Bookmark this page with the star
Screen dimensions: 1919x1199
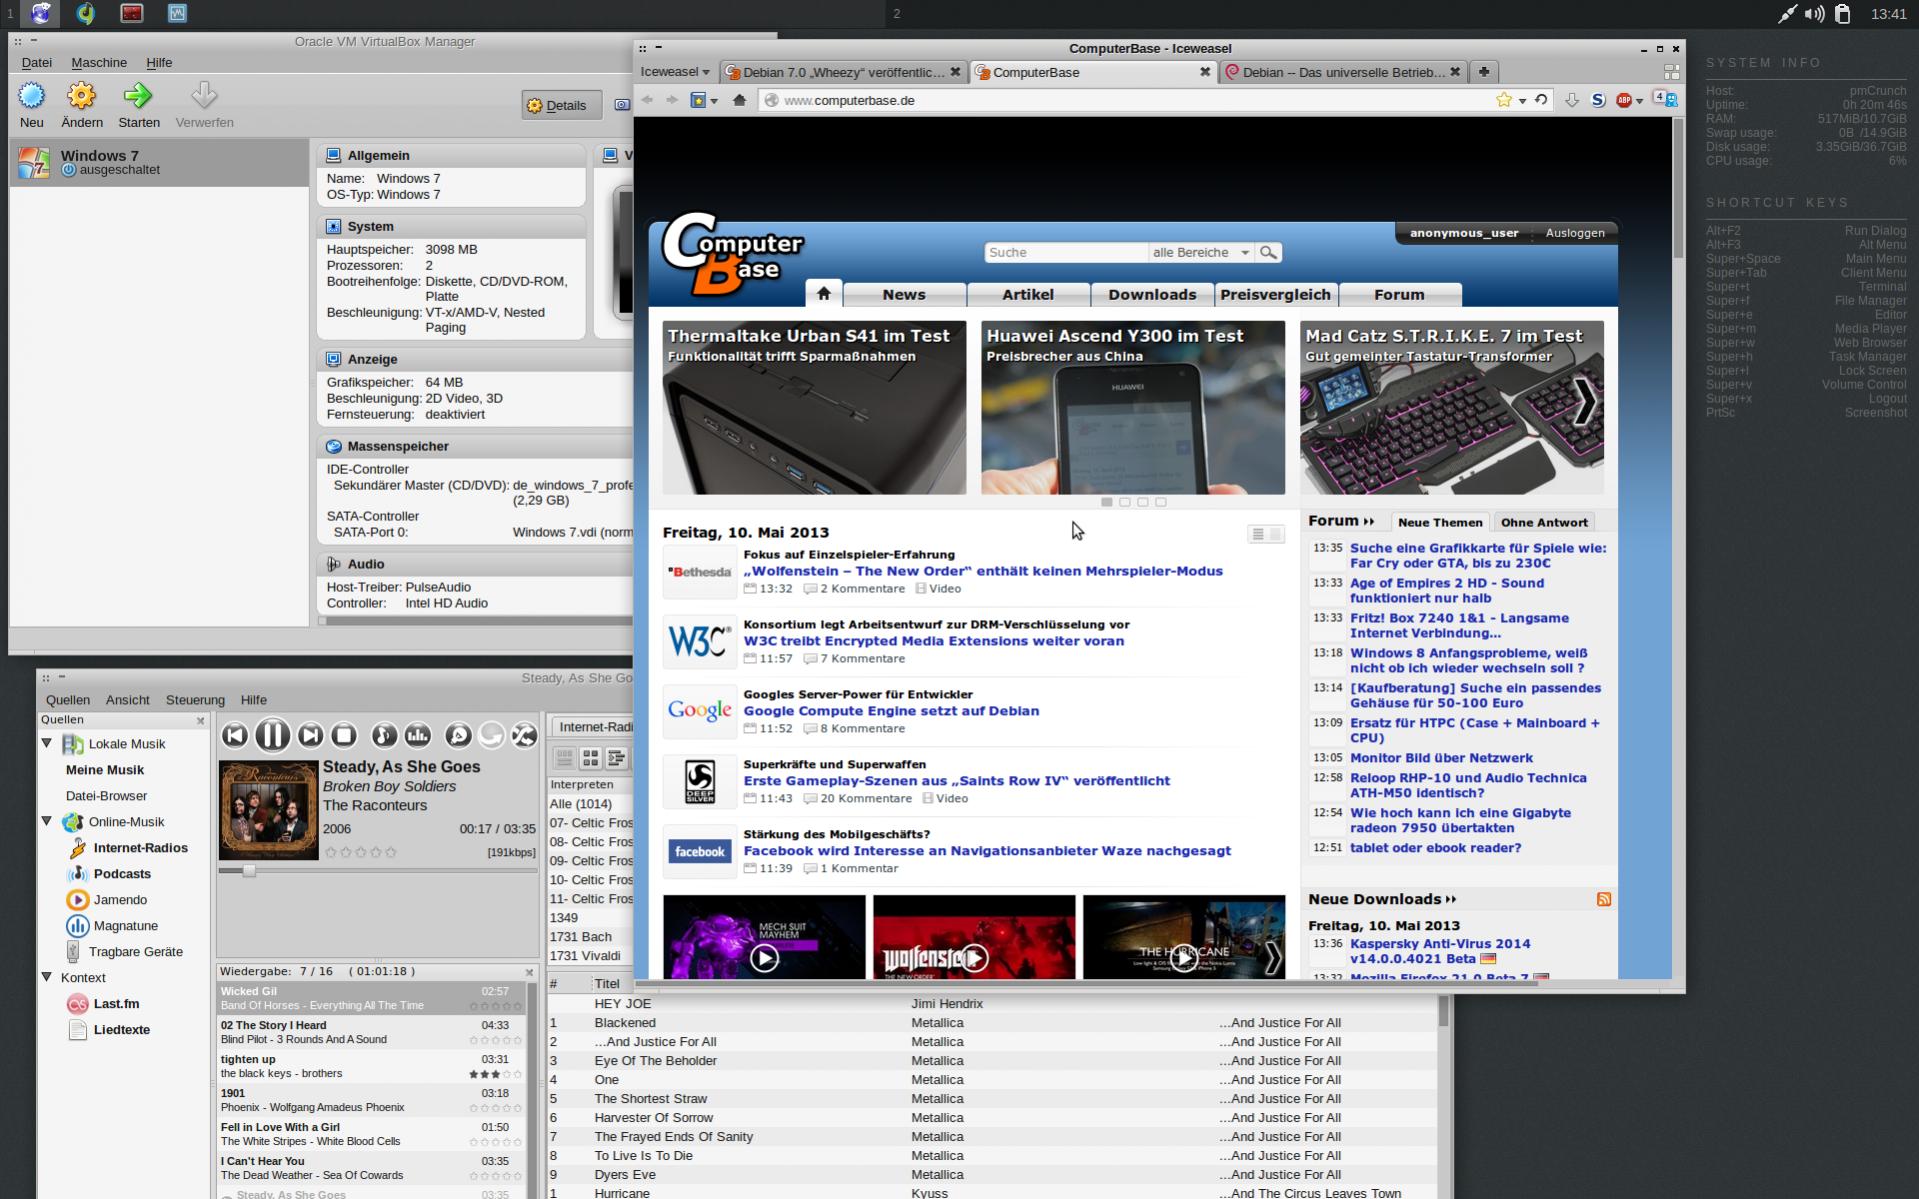[x=1503, y=100]
